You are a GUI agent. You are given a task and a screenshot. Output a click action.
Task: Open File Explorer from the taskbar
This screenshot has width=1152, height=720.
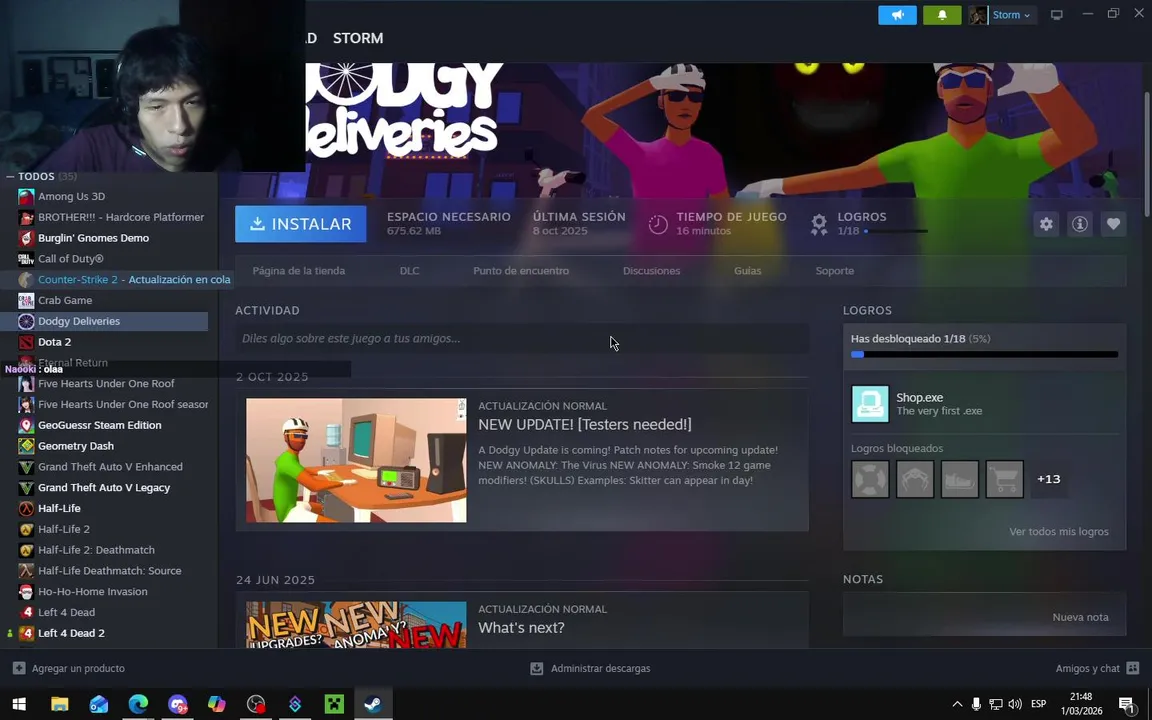click(60, 704)
